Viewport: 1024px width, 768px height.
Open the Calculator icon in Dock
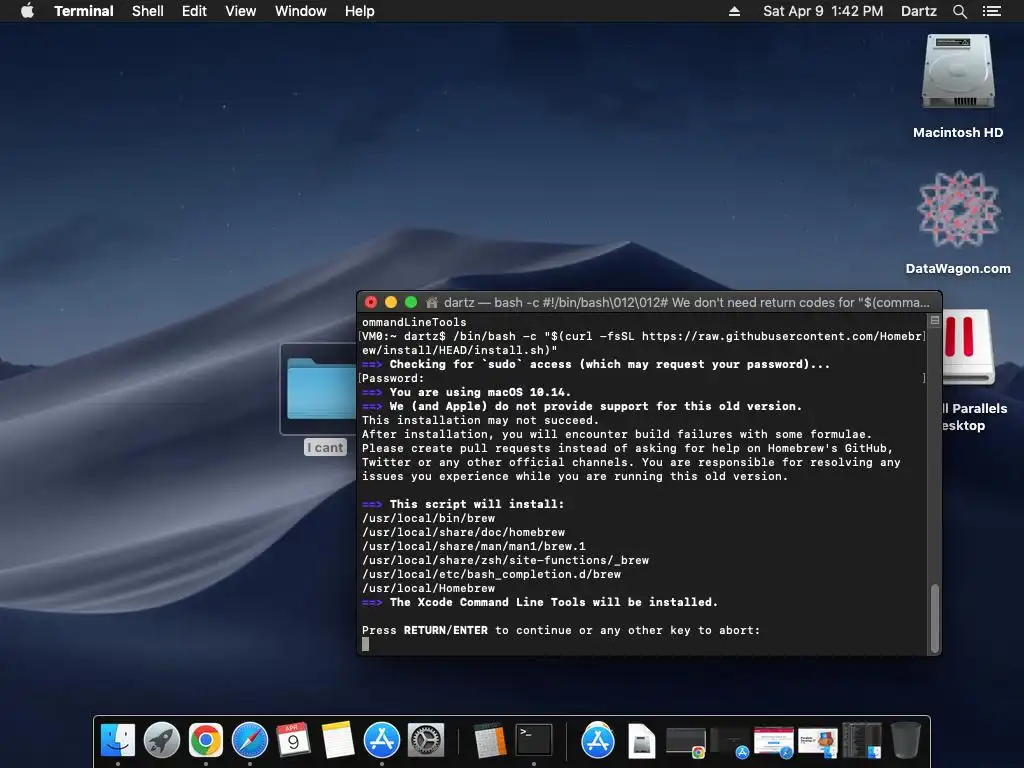[490, 740]
